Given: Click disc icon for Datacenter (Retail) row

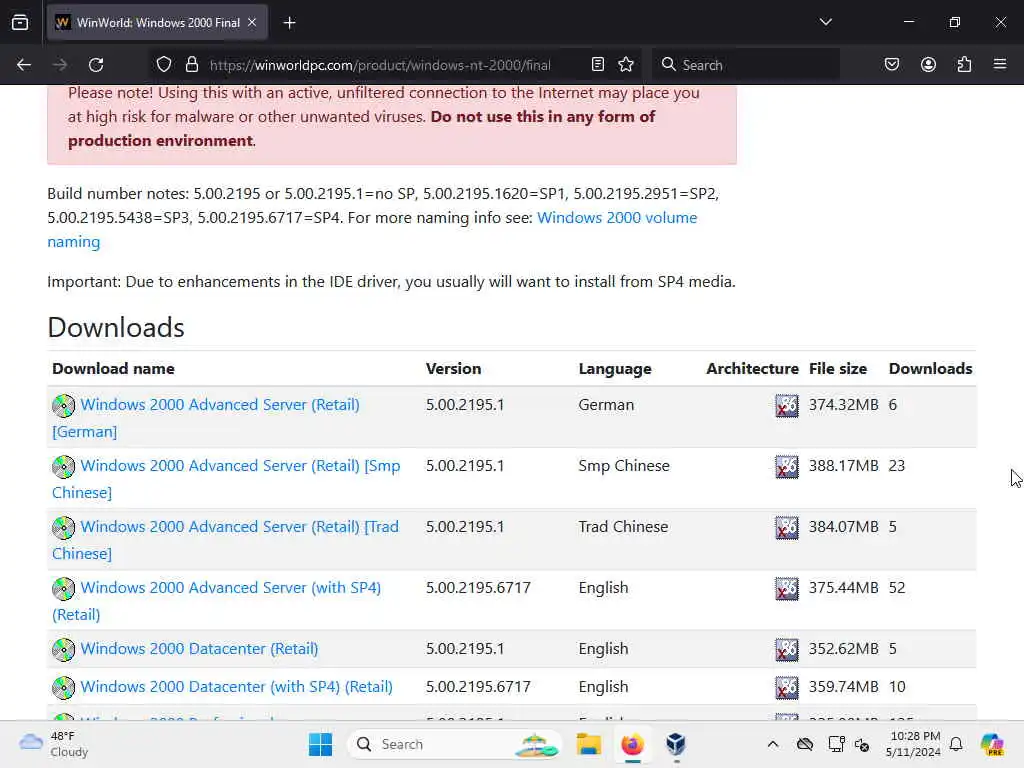Looking at the screenshot, I should pos(63,650).
